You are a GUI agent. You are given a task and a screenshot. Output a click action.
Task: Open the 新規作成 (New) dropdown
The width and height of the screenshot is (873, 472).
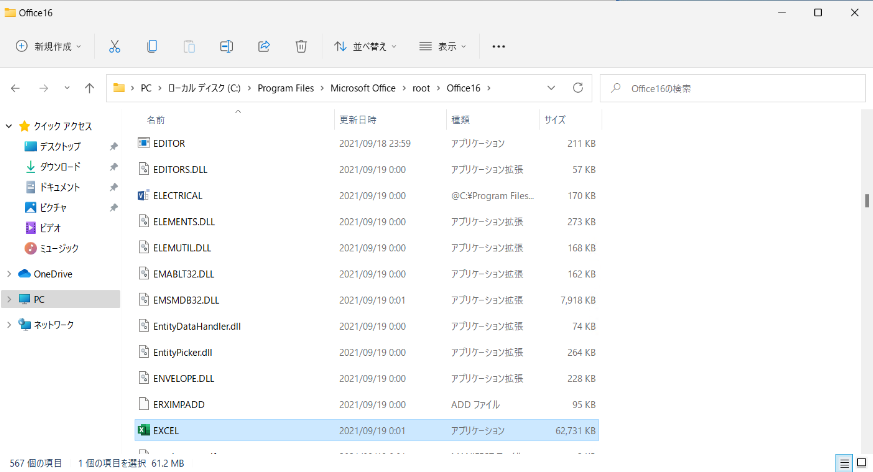tap(48, 46)
